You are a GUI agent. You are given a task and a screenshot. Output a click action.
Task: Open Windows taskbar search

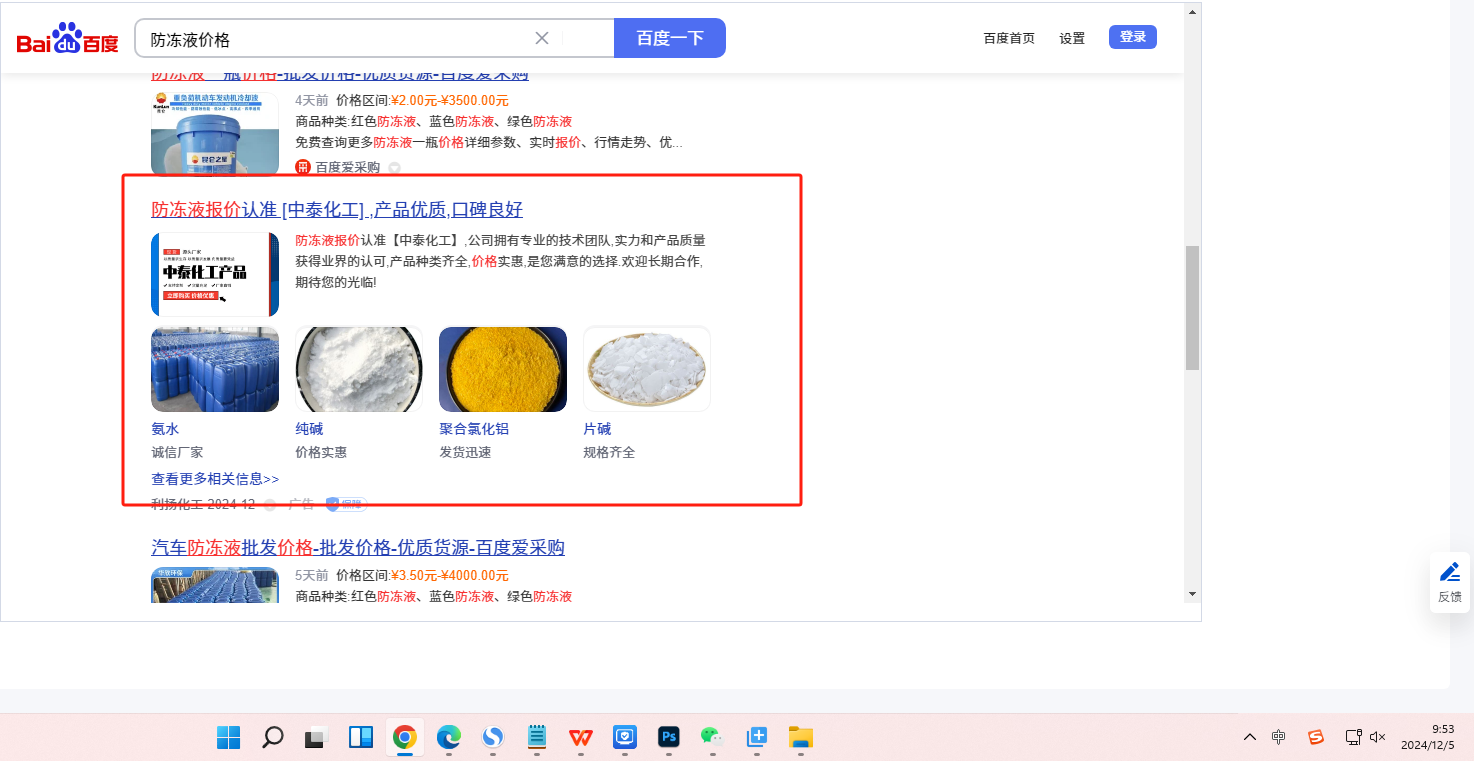(x=272, y=737)
